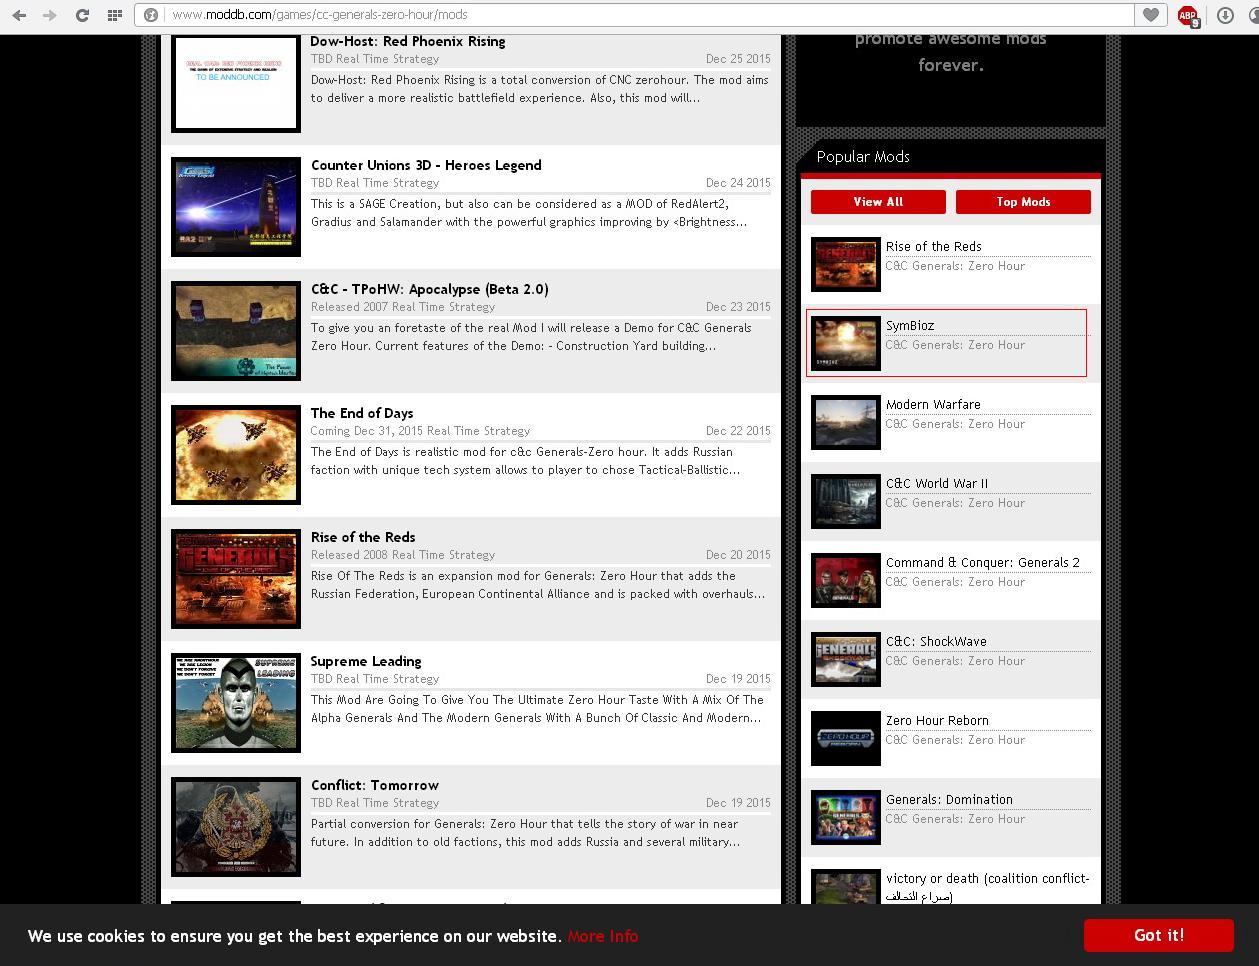Open C&C: ShockWave sidebar title link
This screenshot has width=1259, height=966.
coord(936,641)
